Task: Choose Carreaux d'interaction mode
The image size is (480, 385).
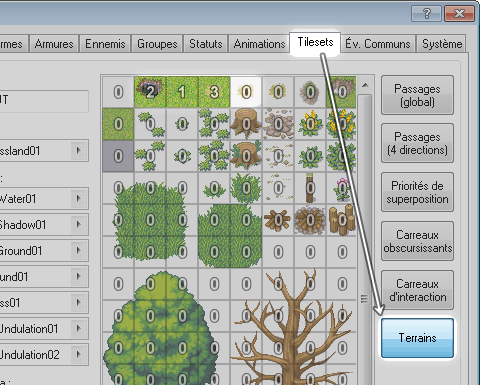Action: pyautogui.click(x=417, y=290)
